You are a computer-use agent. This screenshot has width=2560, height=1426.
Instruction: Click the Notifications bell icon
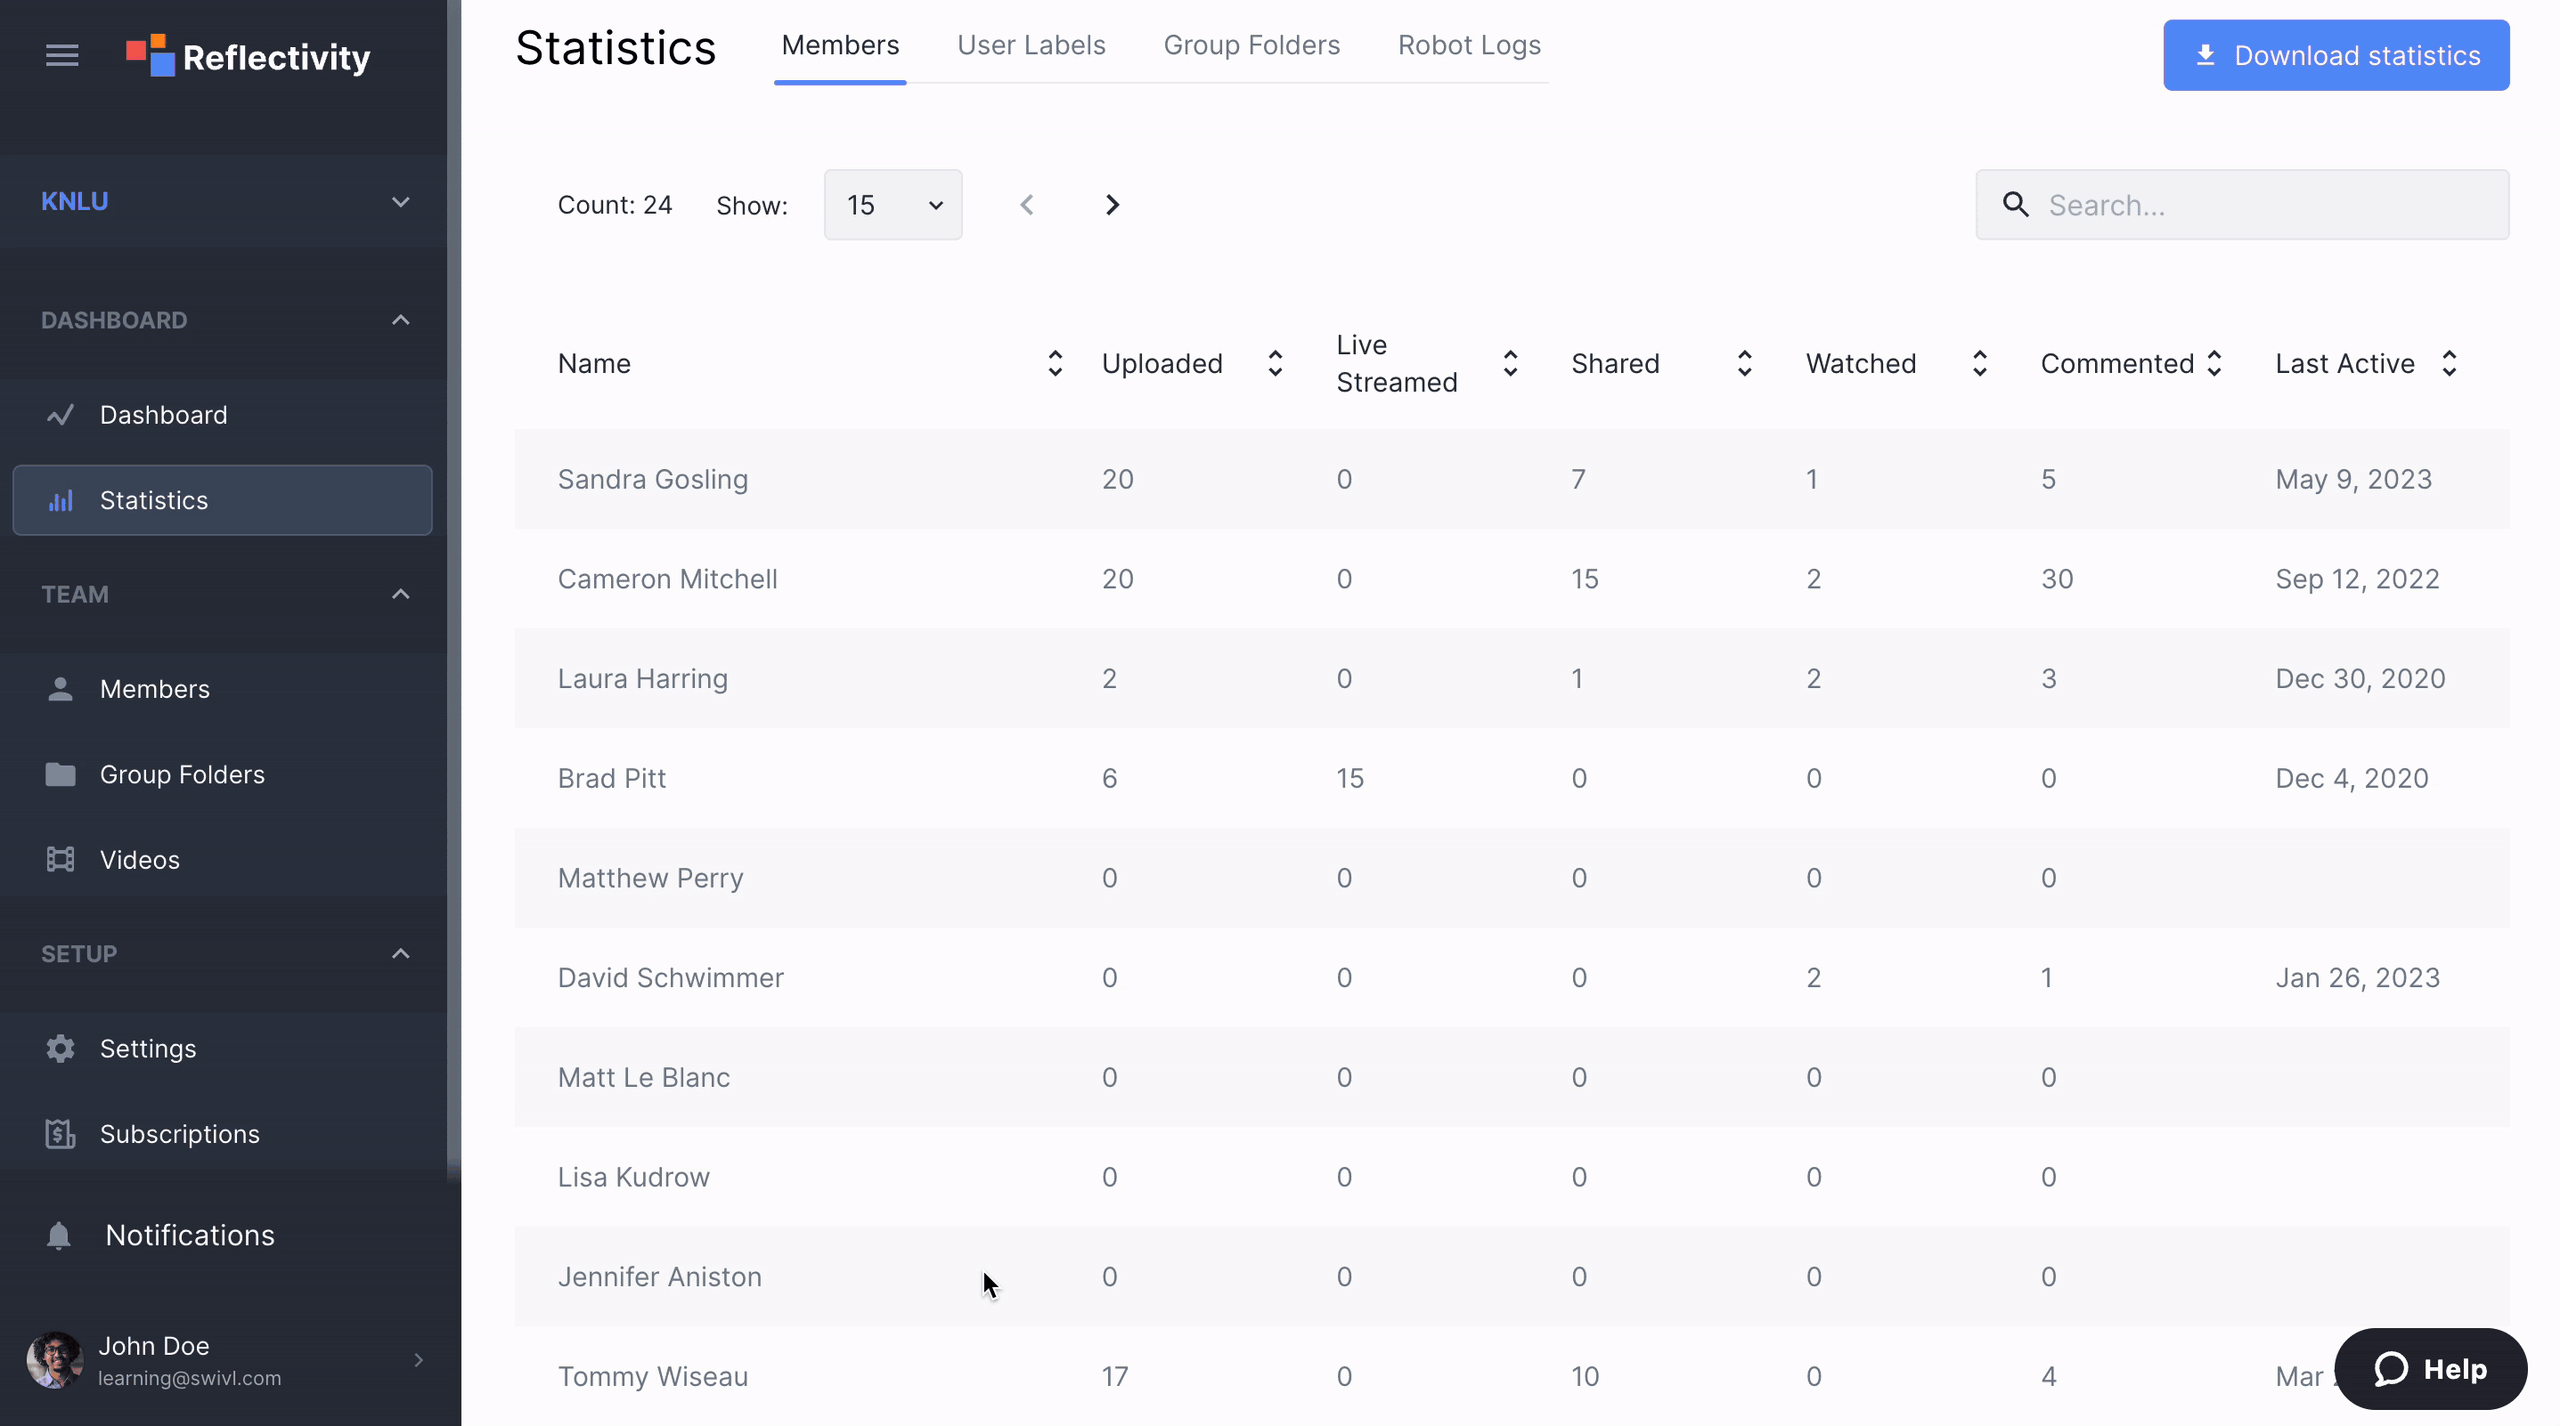[x=58, y=1235]
